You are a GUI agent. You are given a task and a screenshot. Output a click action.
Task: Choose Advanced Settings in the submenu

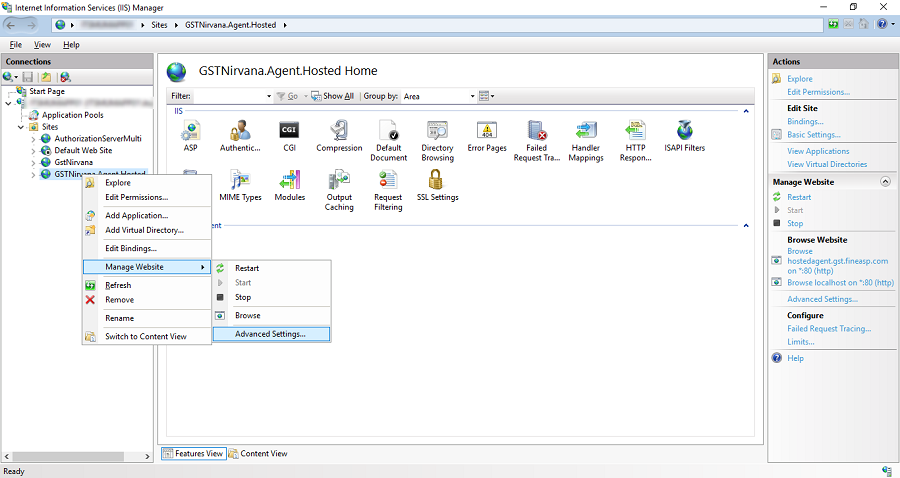tap(271, 334)
